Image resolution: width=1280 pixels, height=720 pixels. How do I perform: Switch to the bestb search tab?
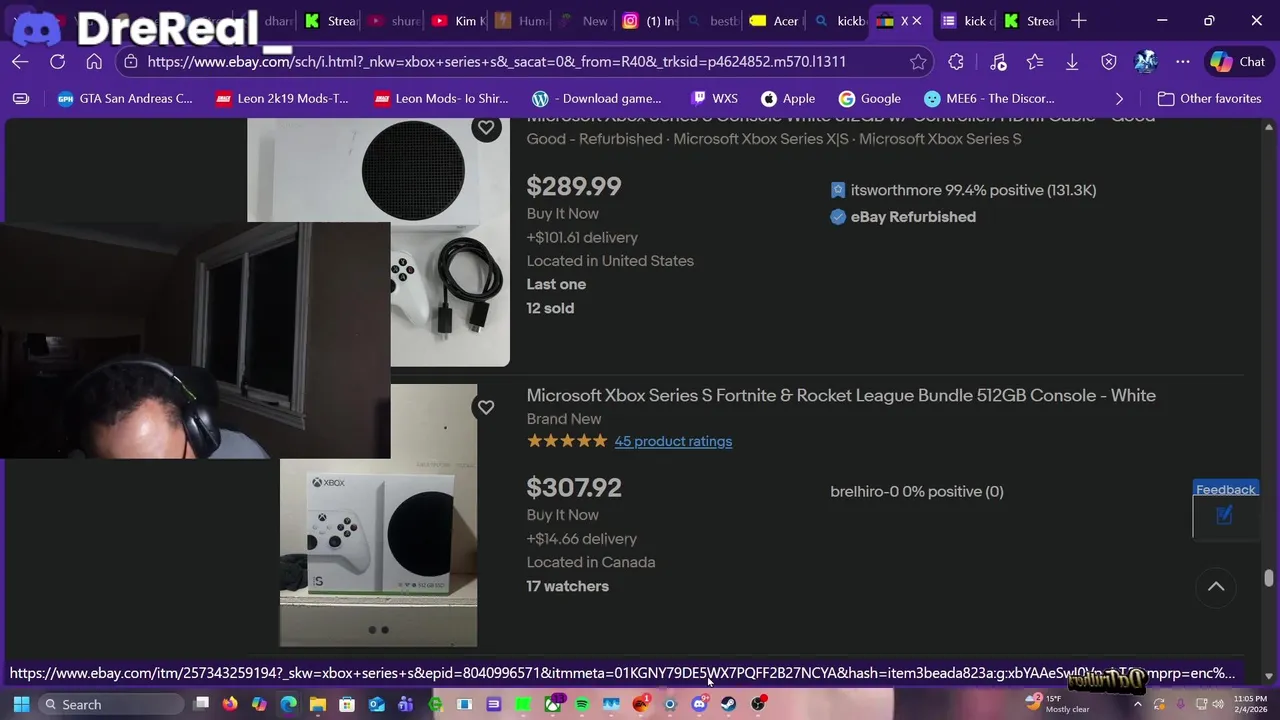713,20
